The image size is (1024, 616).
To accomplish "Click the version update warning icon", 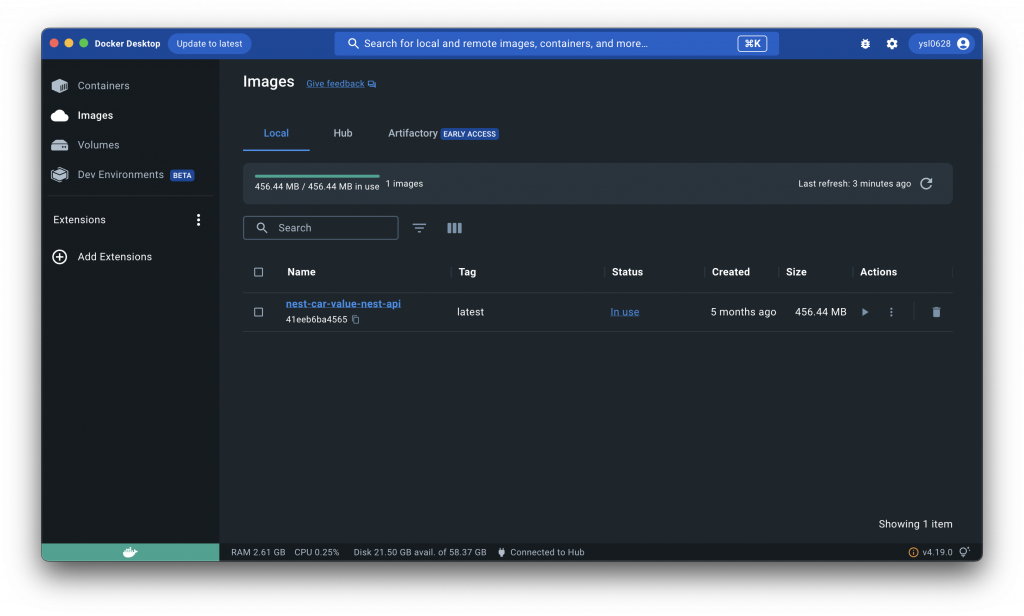I will (x=913, y=553).
